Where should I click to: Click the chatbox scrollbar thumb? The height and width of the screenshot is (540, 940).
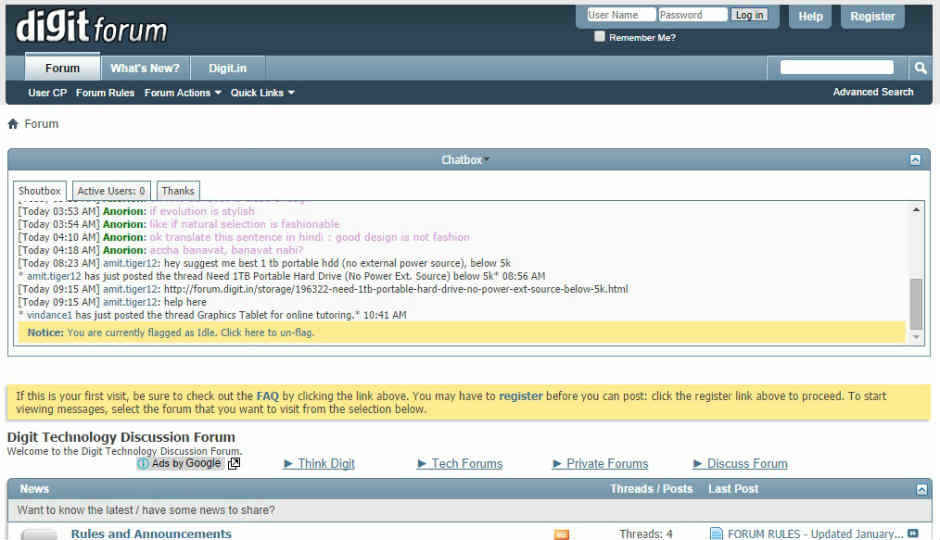(x=916, y=304)
